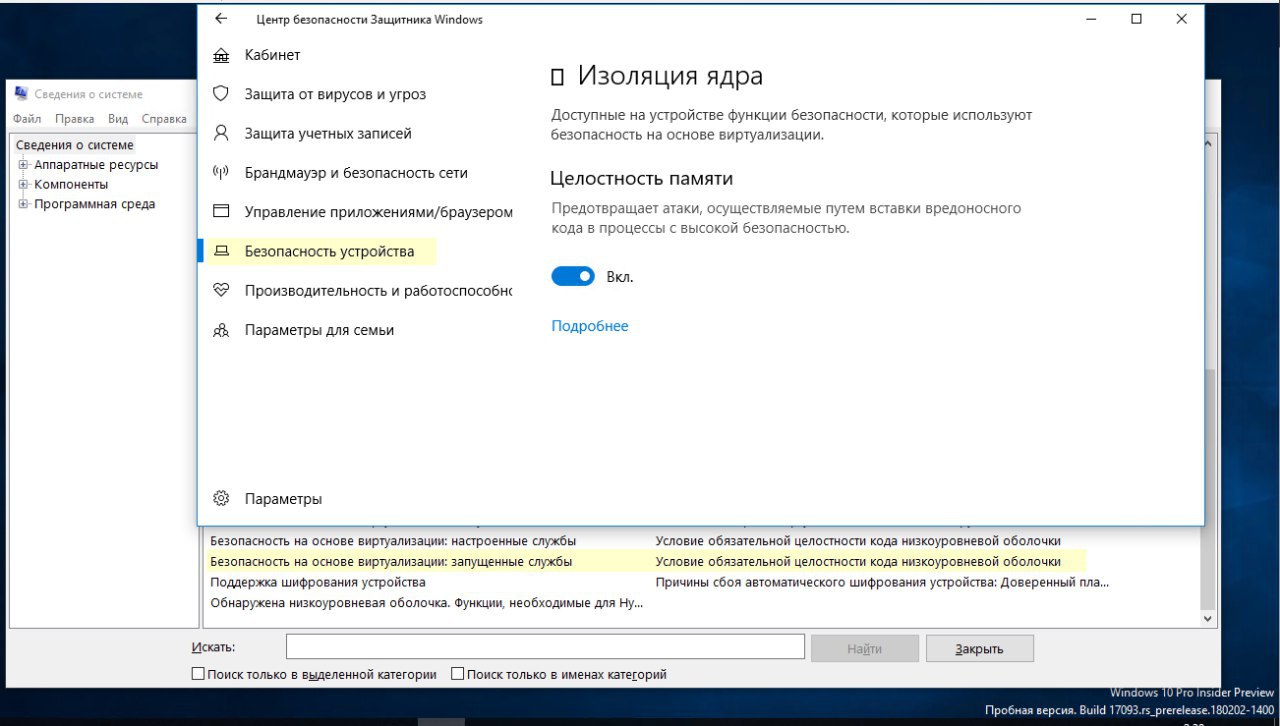The height and width of the screenshot is (726, 1280).
Task: Click the laptop icon for device security
Action: coord(222,251)
